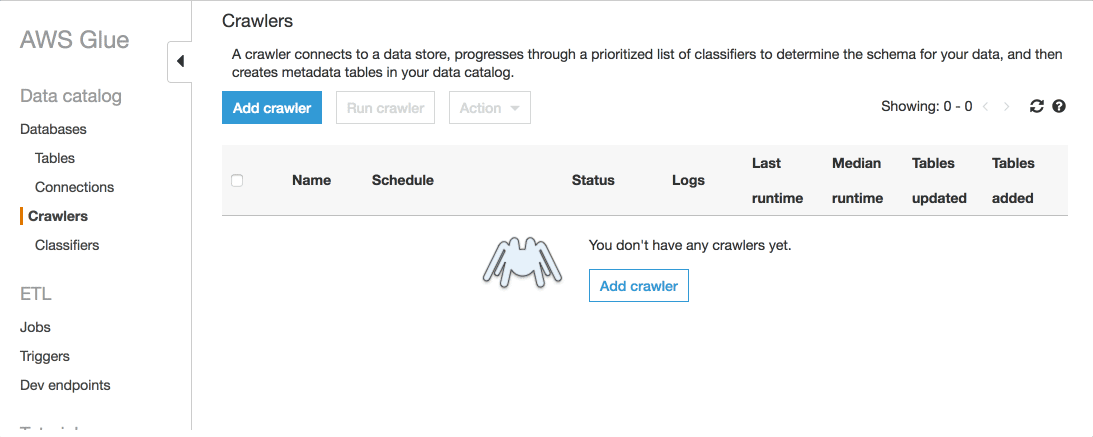Select Classifiers in the sidebar
This screenshot has height=437, width=1093.
click(67, 245)
